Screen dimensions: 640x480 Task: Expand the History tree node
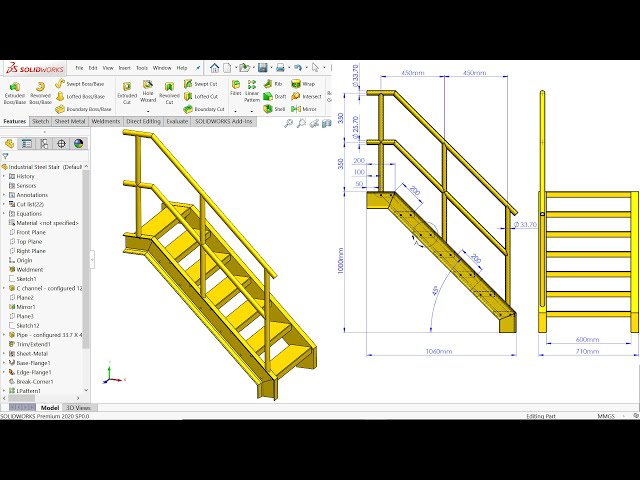click(x=4, y=176)
